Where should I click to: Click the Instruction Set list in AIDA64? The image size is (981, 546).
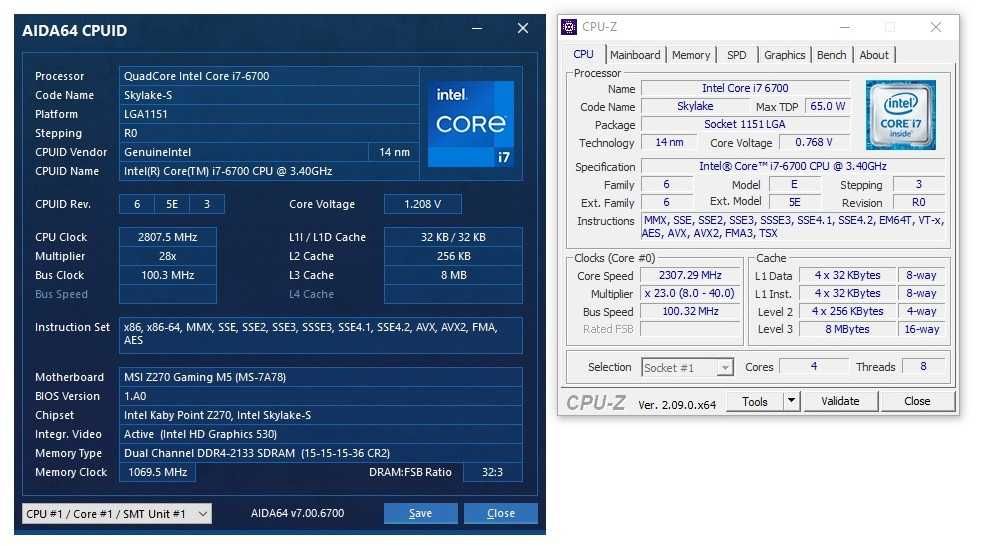[320, 335]
